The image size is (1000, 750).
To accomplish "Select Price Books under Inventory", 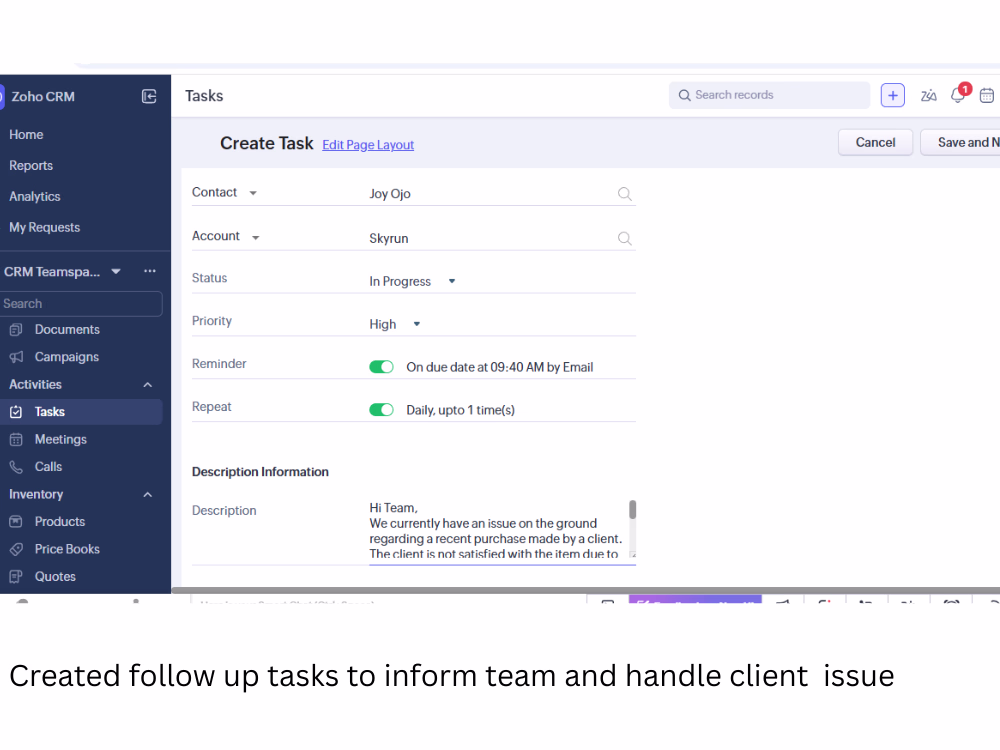I will [x=67, y=549].
